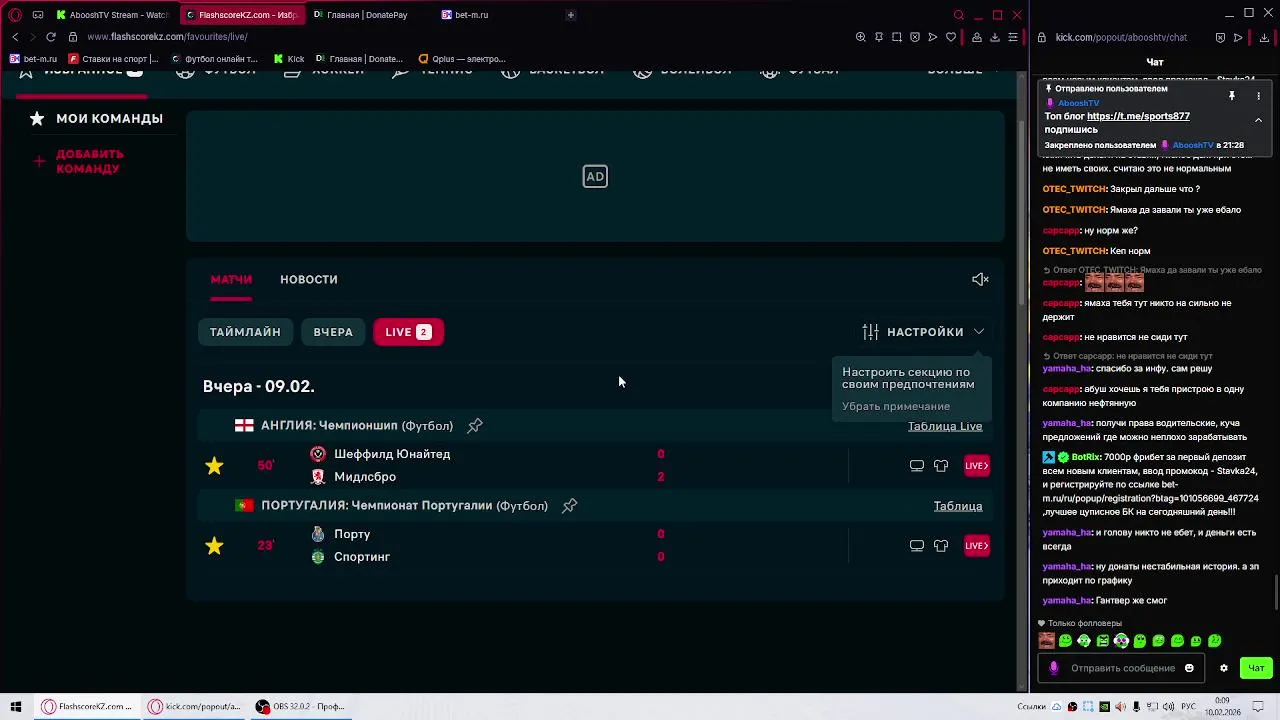This screenshot has height=720, width=1280.
Task: Switch to AbooshTV Stream browser tab
Action: point(112,15)
